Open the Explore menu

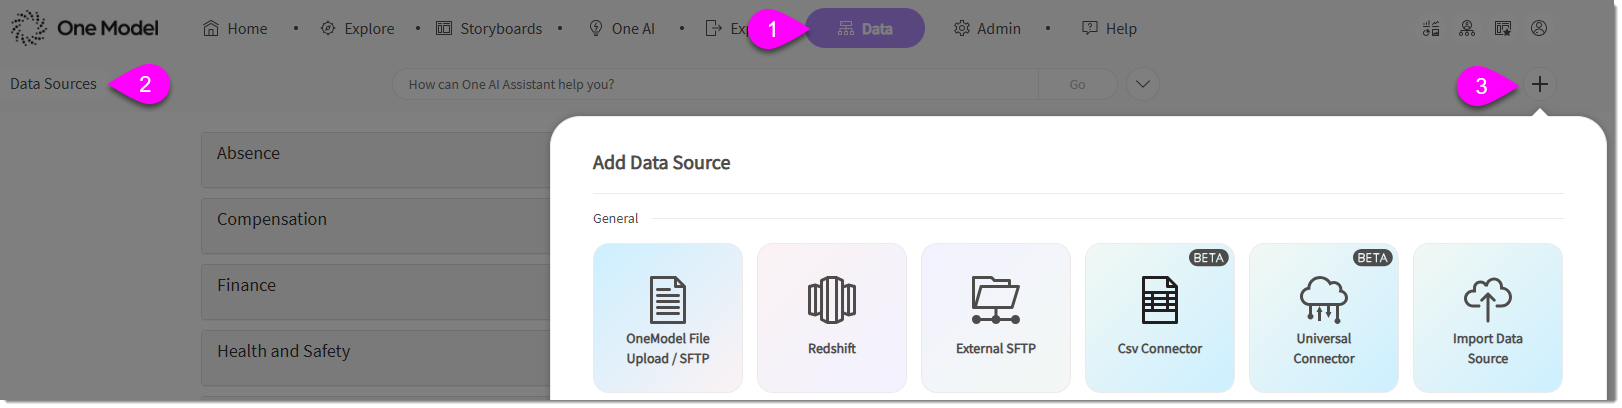click(x=358, y=29)
